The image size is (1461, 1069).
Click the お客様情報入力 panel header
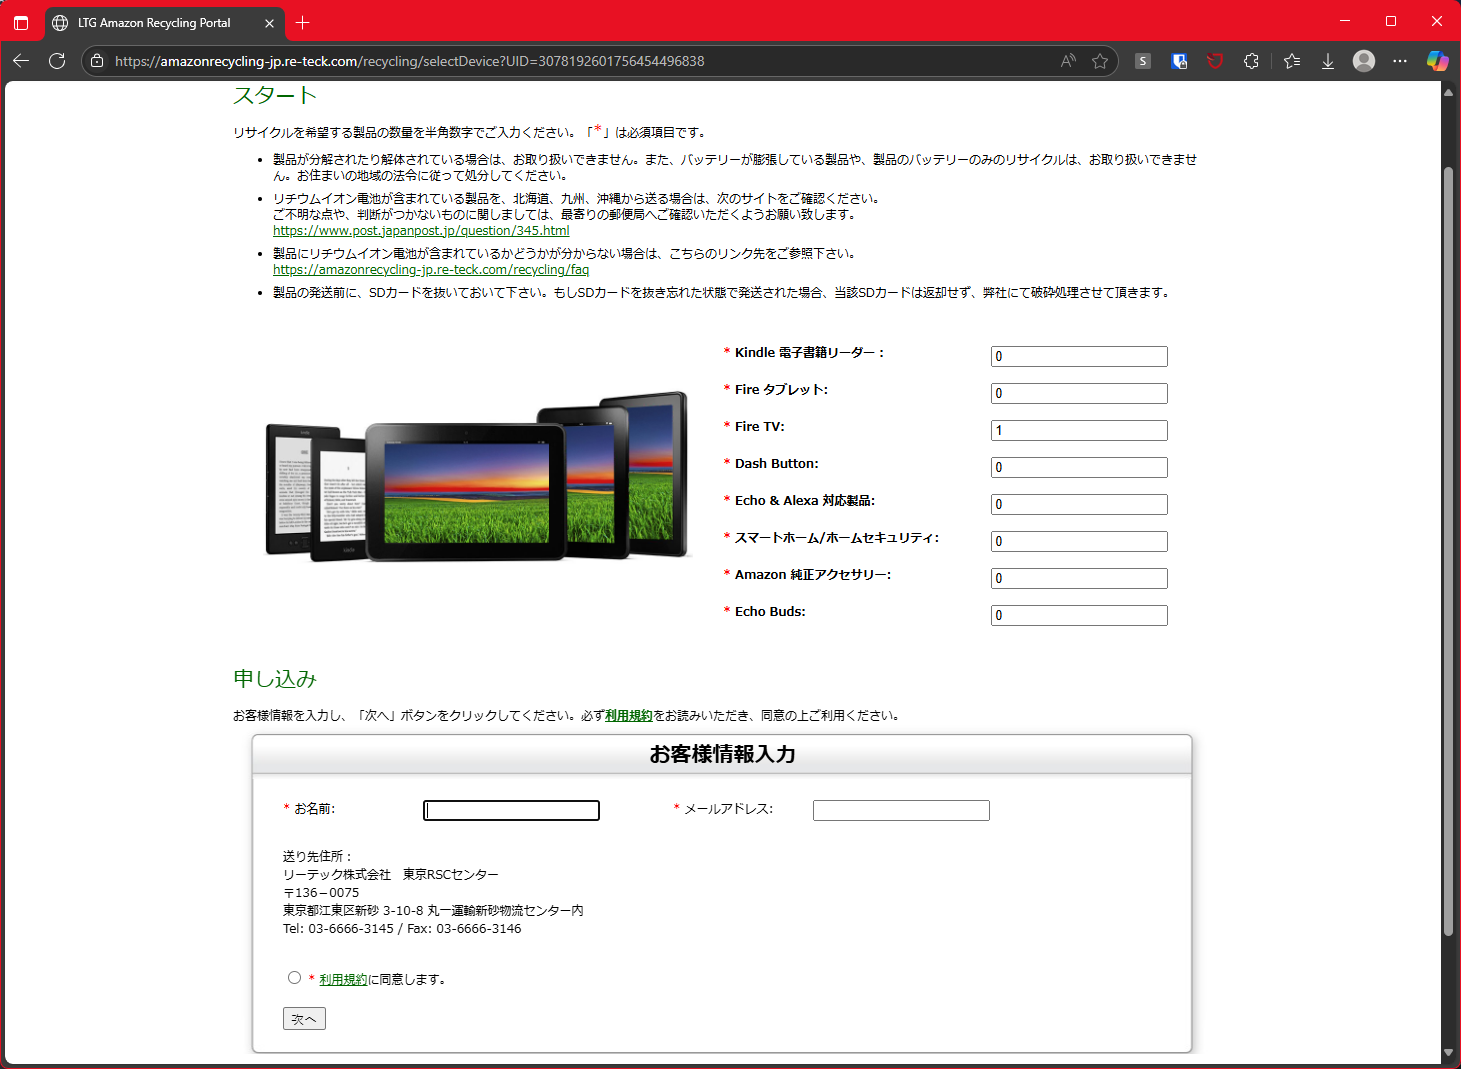(x=722, y=754)
